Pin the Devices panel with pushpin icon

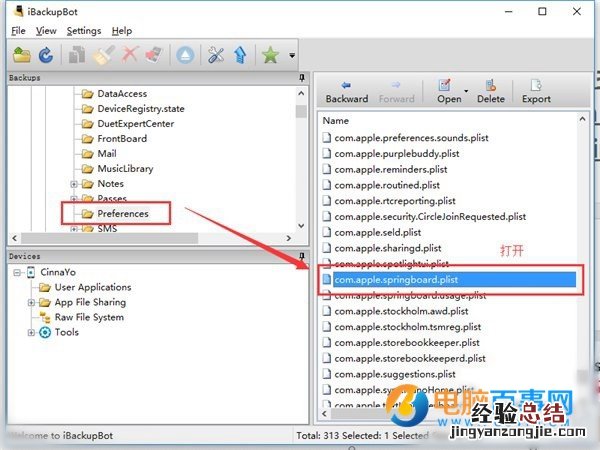tap(302, 256)
